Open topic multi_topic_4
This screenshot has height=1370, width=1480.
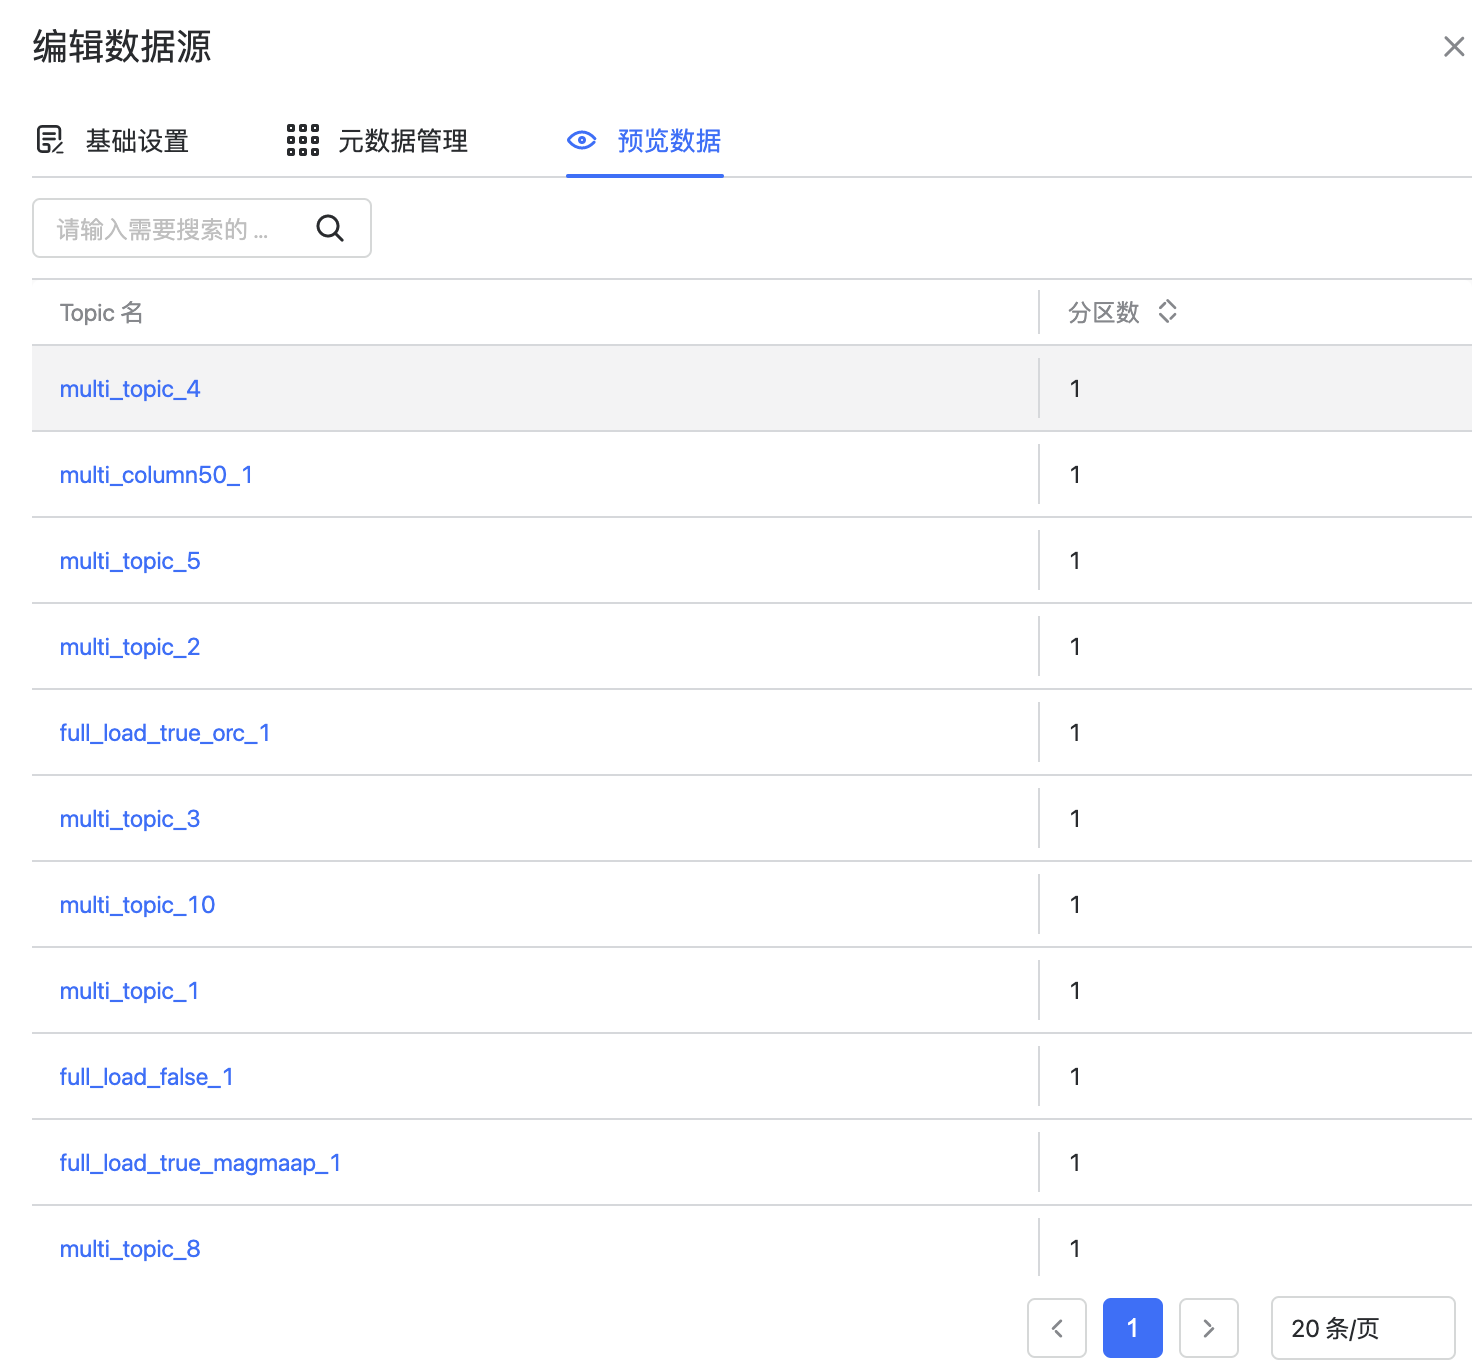pos(130,389)
